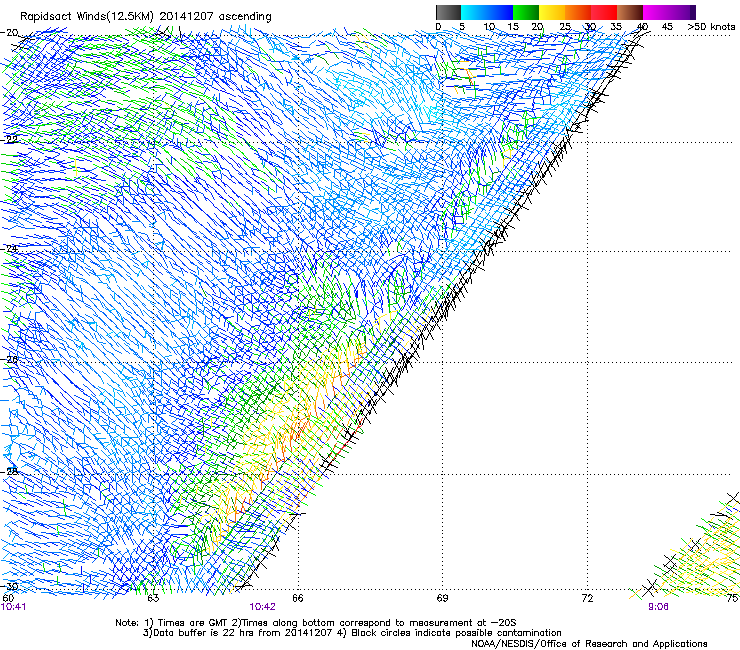Click the "Rapidsact Winds(12.5KM) 20141207 ascending" title

146,17
